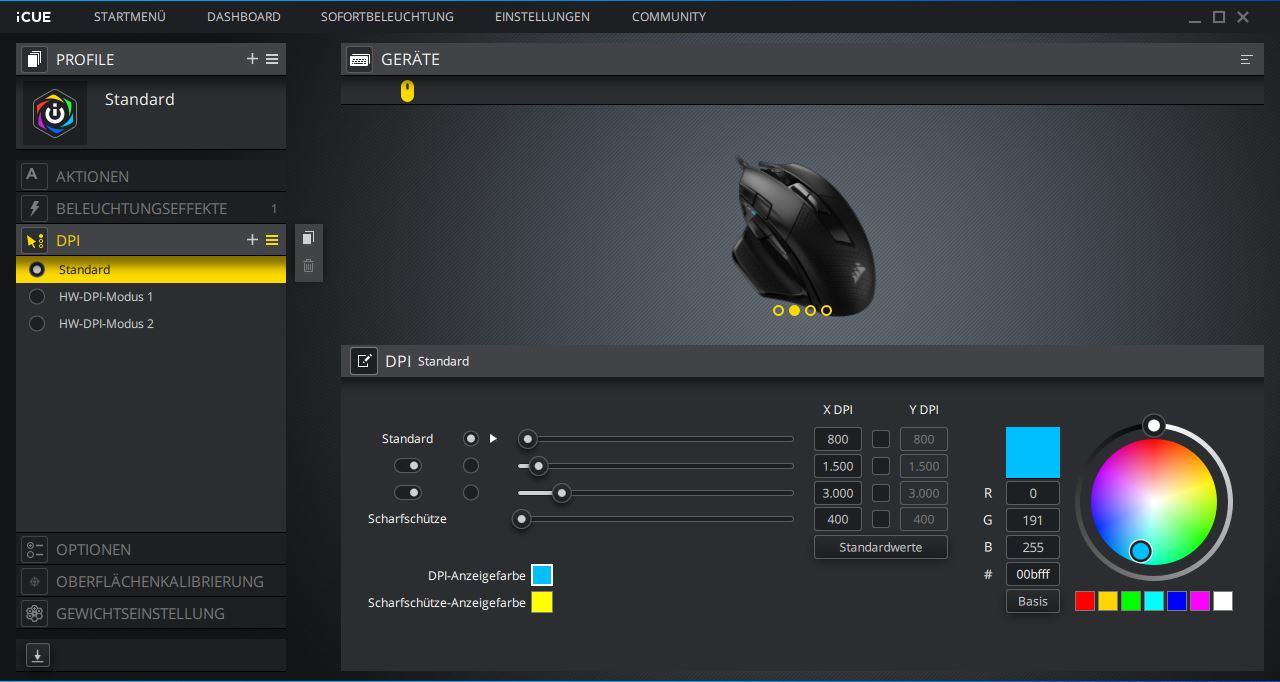Click the play arrow beside Standard row
1280x682 pixels.
[x=493, y=438]
